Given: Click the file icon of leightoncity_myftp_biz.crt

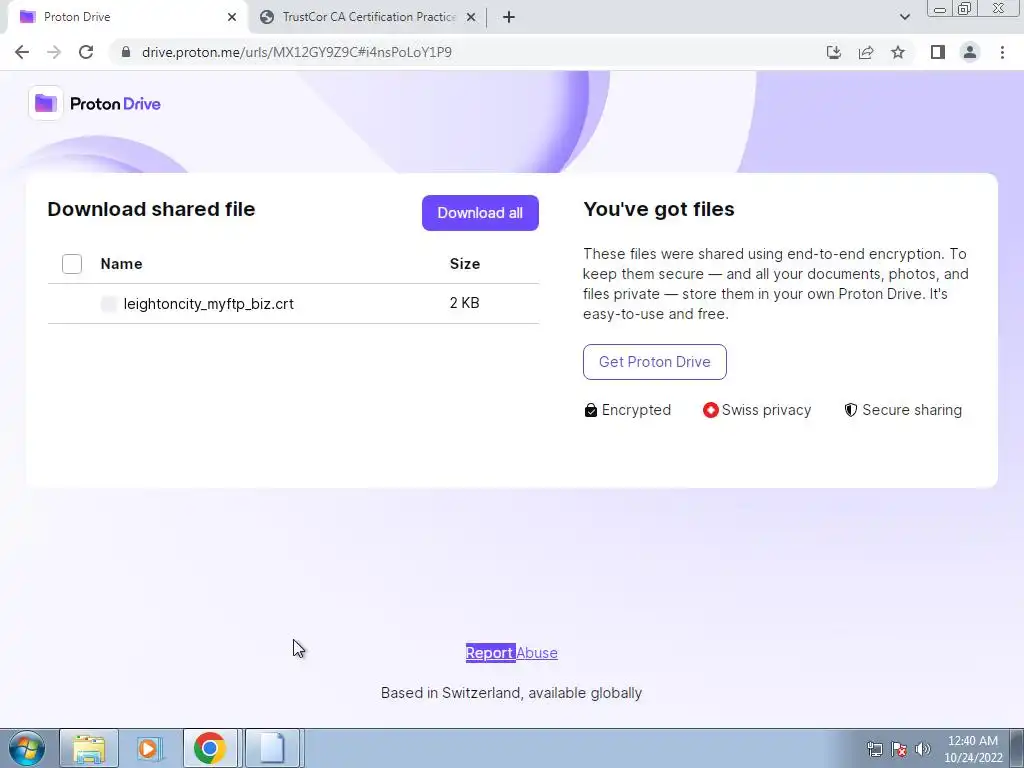Looking at the screenshot, I should point(109,304).
